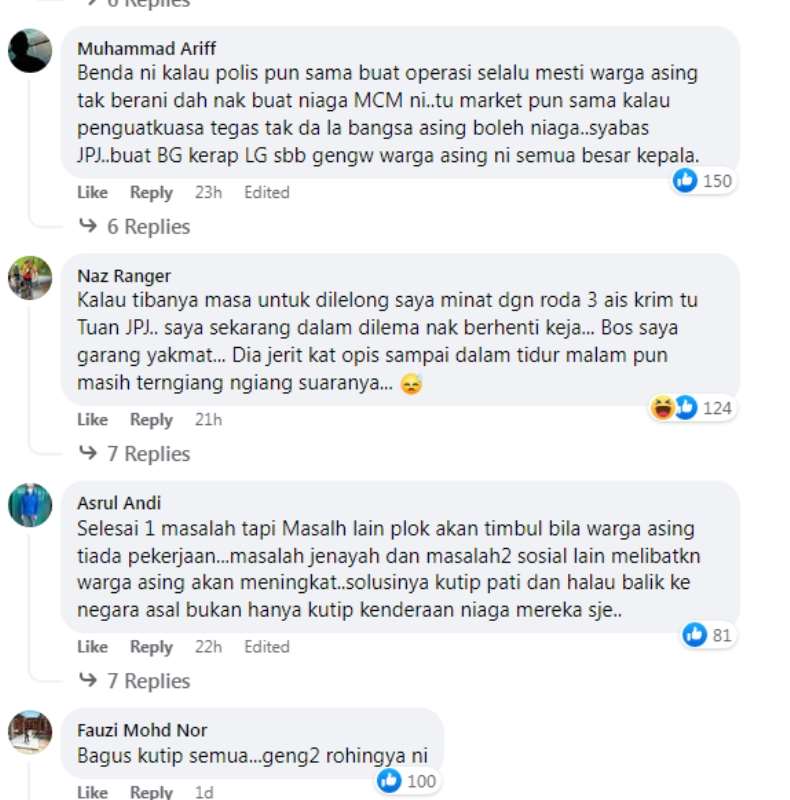Click the 23h timestamp on Ariff's comment
This screenshot has width=790, height=800.
(x=208, y=192)
